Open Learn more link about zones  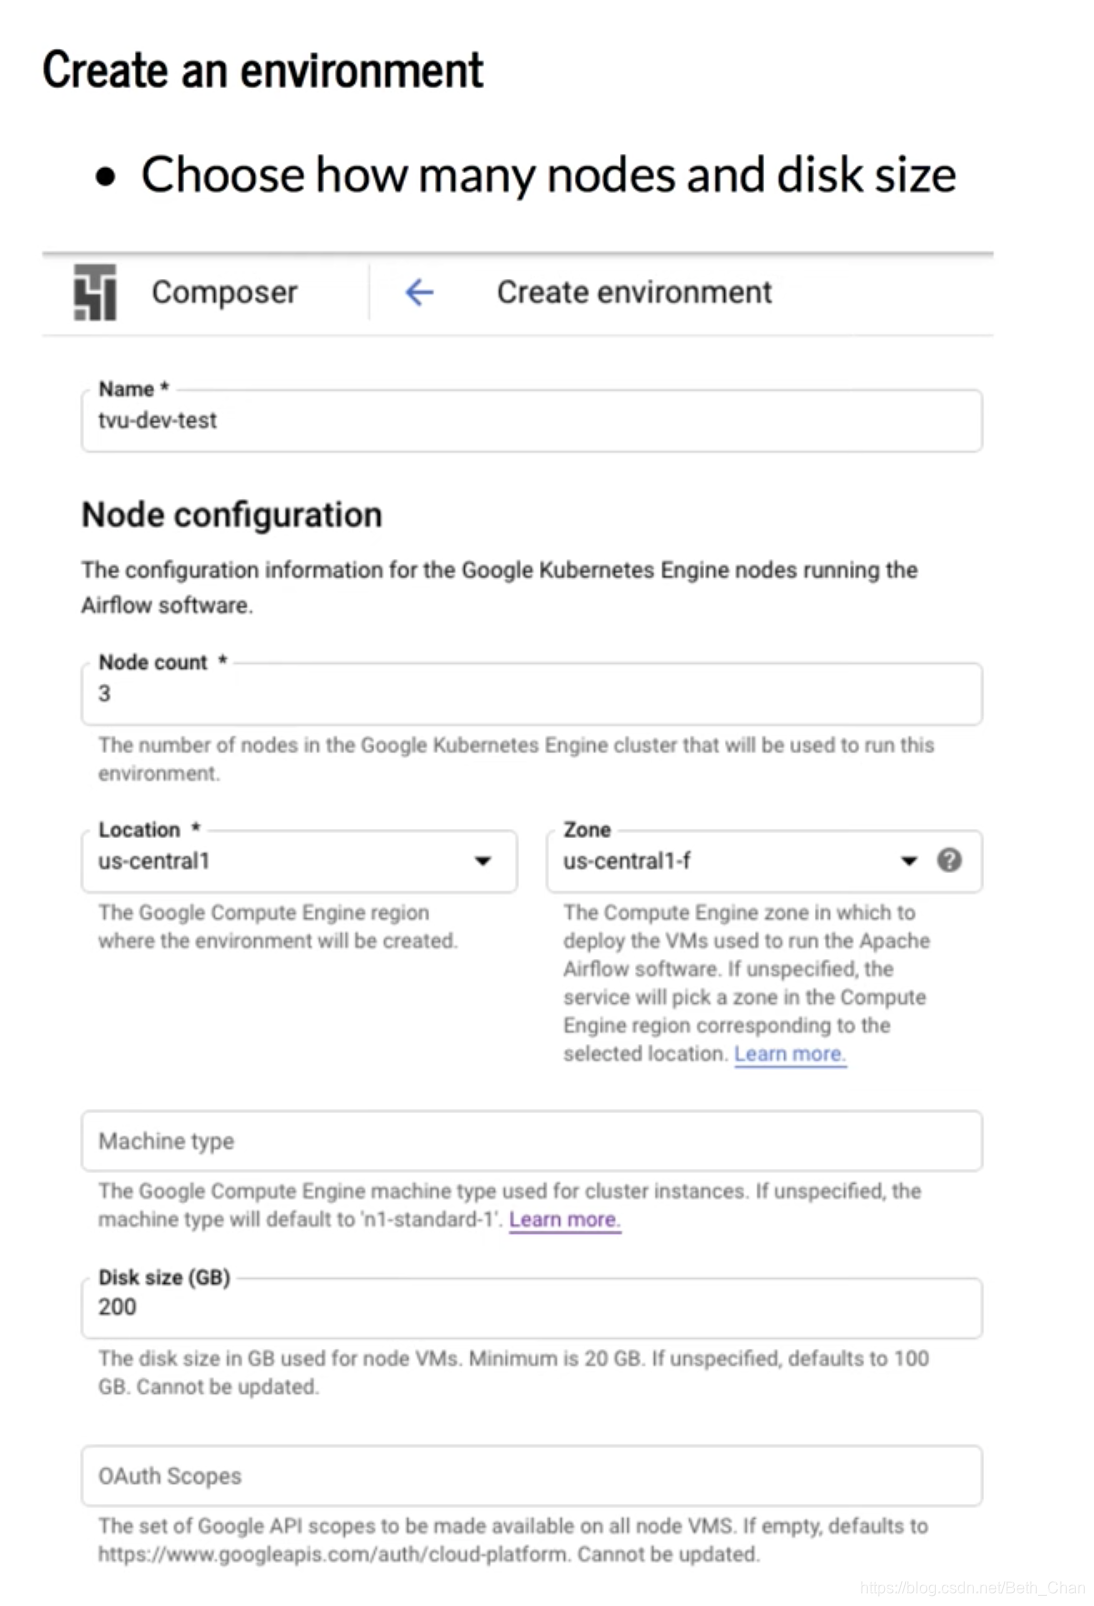[x=790, y=1054]
